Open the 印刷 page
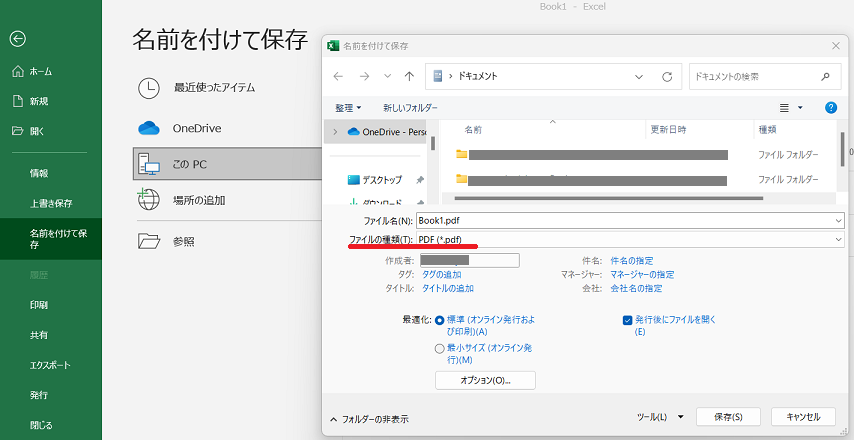Viewport: 854px width, 440px height. 39,305
